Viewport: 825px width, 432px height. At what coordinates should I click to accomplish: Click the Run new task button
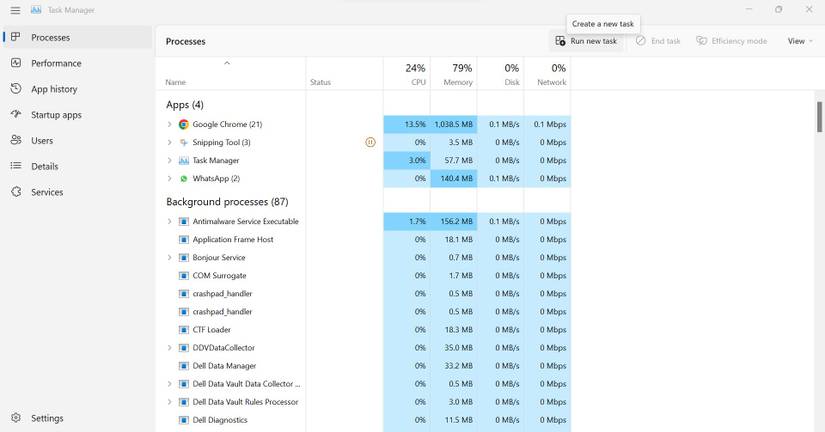pos(586,41)
